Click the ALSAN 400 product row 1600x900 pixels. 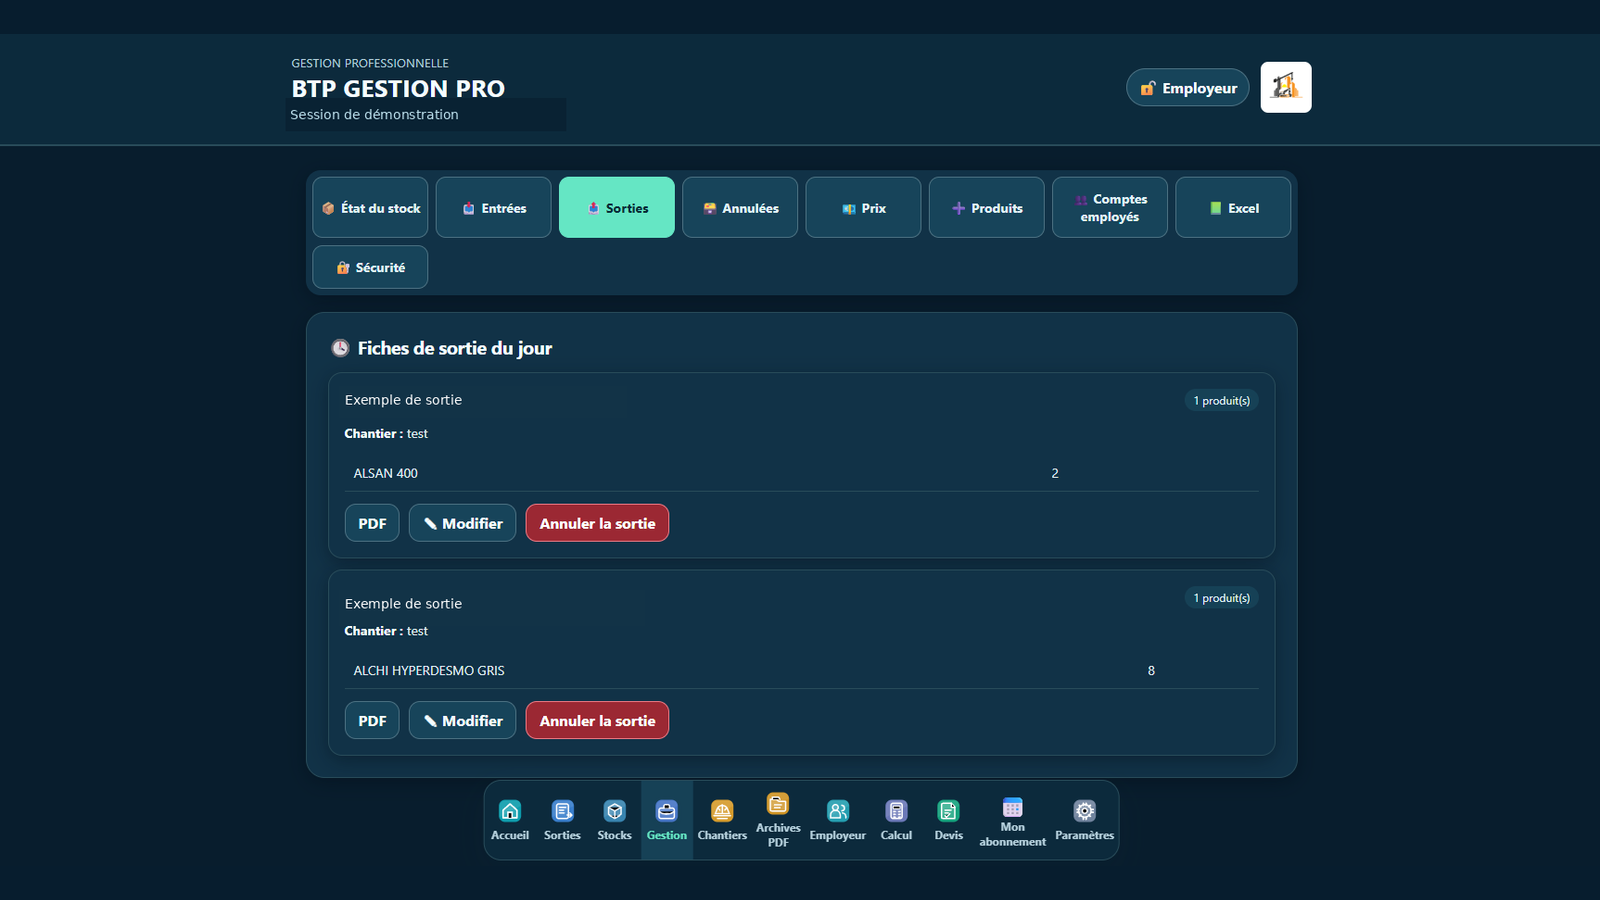coord(801,473)
